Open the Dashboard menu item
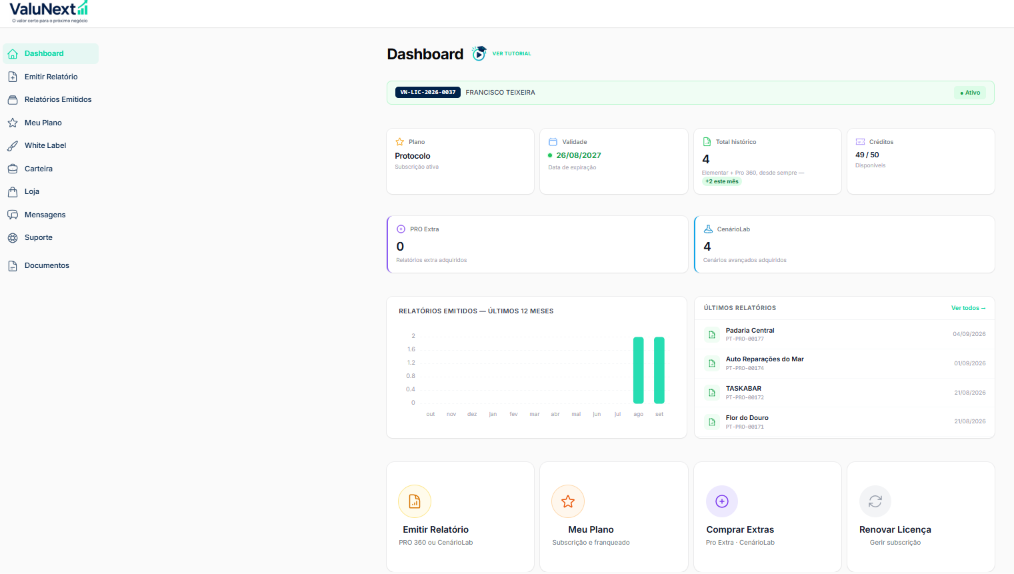This screenshot has width=1014, height=574. 51,54
